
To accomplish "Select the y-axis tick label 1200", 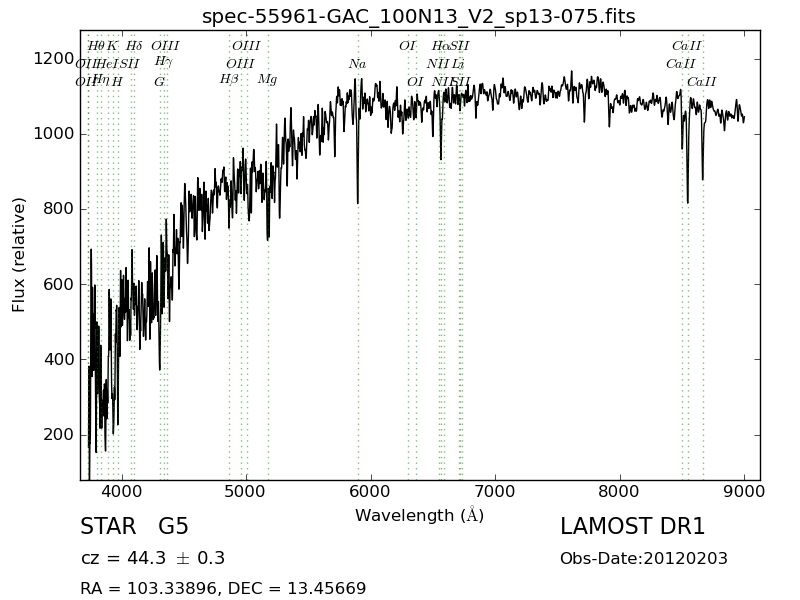I will [x=54, y=59].
